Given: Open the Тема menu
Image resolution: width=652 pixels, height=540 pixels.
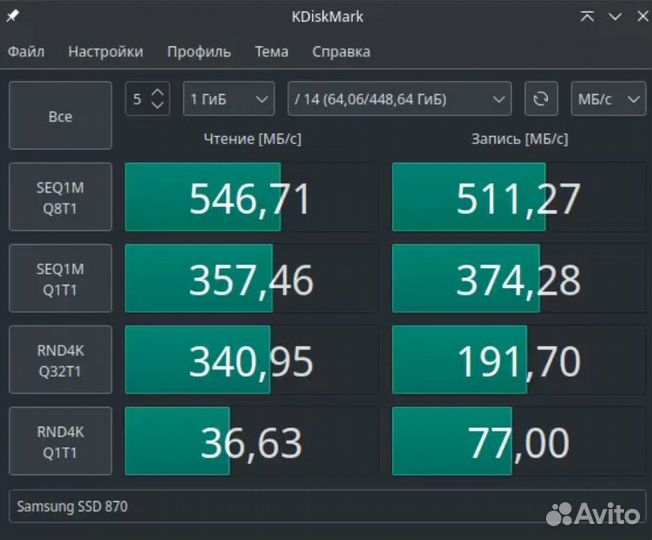Looking at the screenshot, I should point(271,52).
